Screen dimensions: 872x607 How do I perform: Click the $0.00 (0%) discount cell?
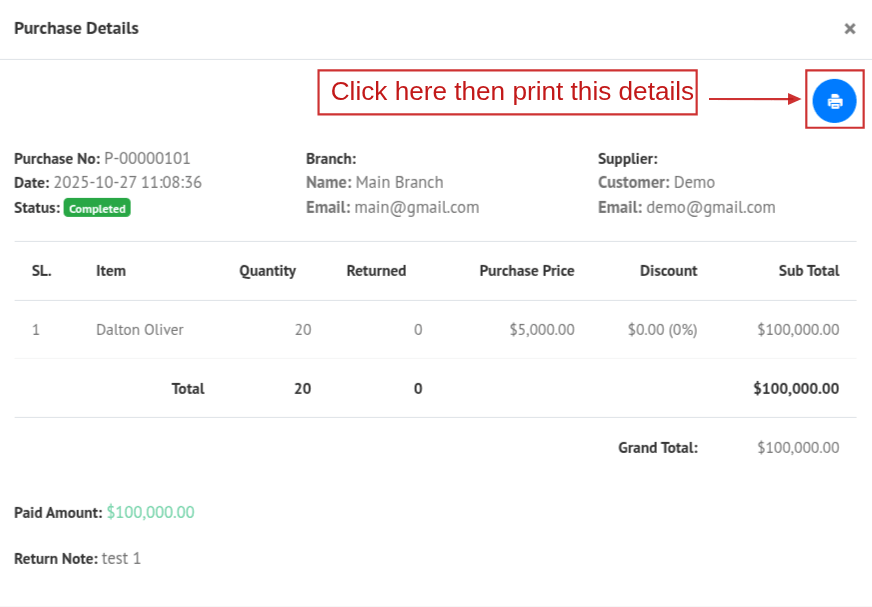[662, 329]
